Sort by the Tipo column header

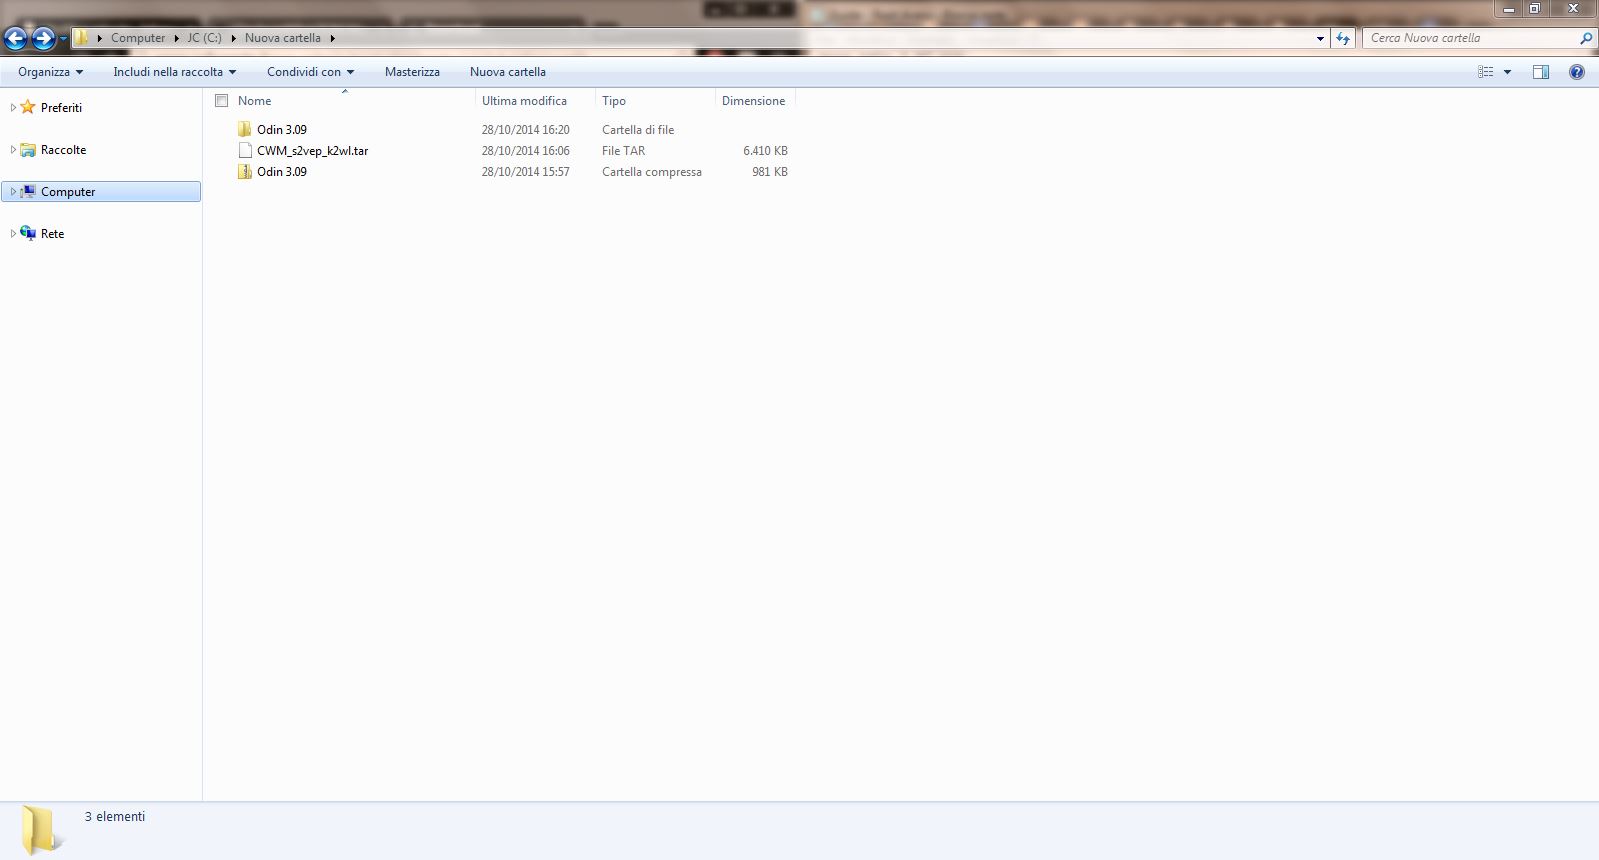(614, 101)
